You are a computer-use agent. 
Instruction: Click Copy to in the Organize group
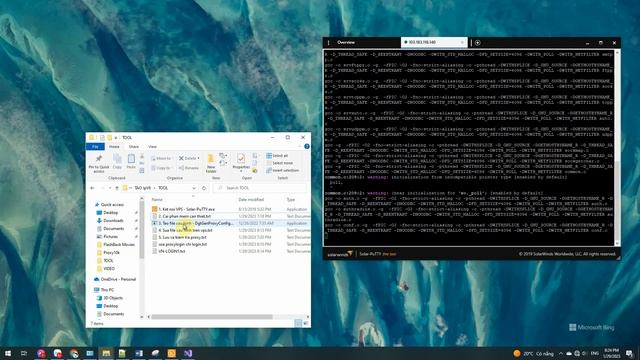coord(161,168)
